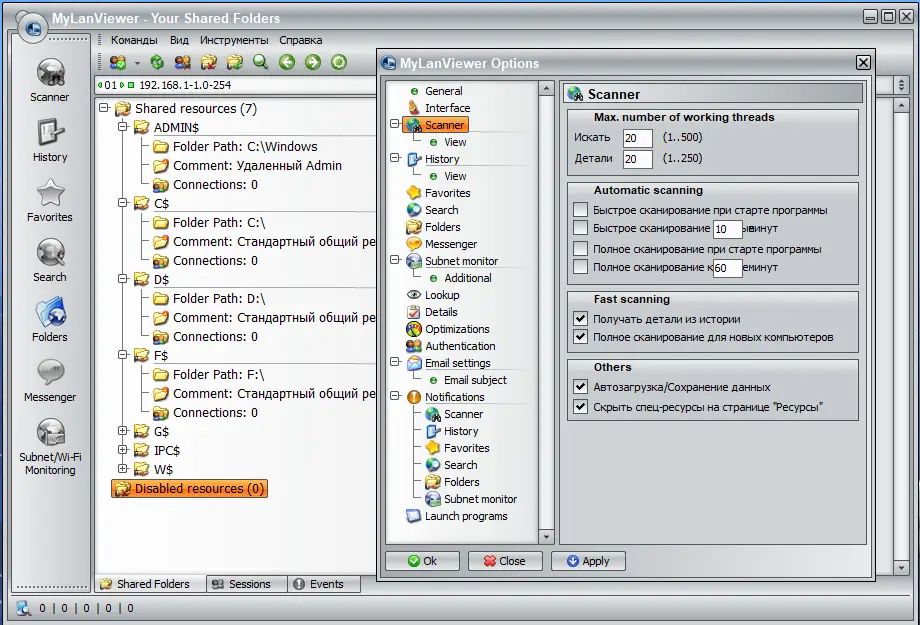The width and height of the screenshot is (920, 625).
Task: Open Subnet/Wi-Fi Monitoring in the sidebar
Action: (50, 446)
